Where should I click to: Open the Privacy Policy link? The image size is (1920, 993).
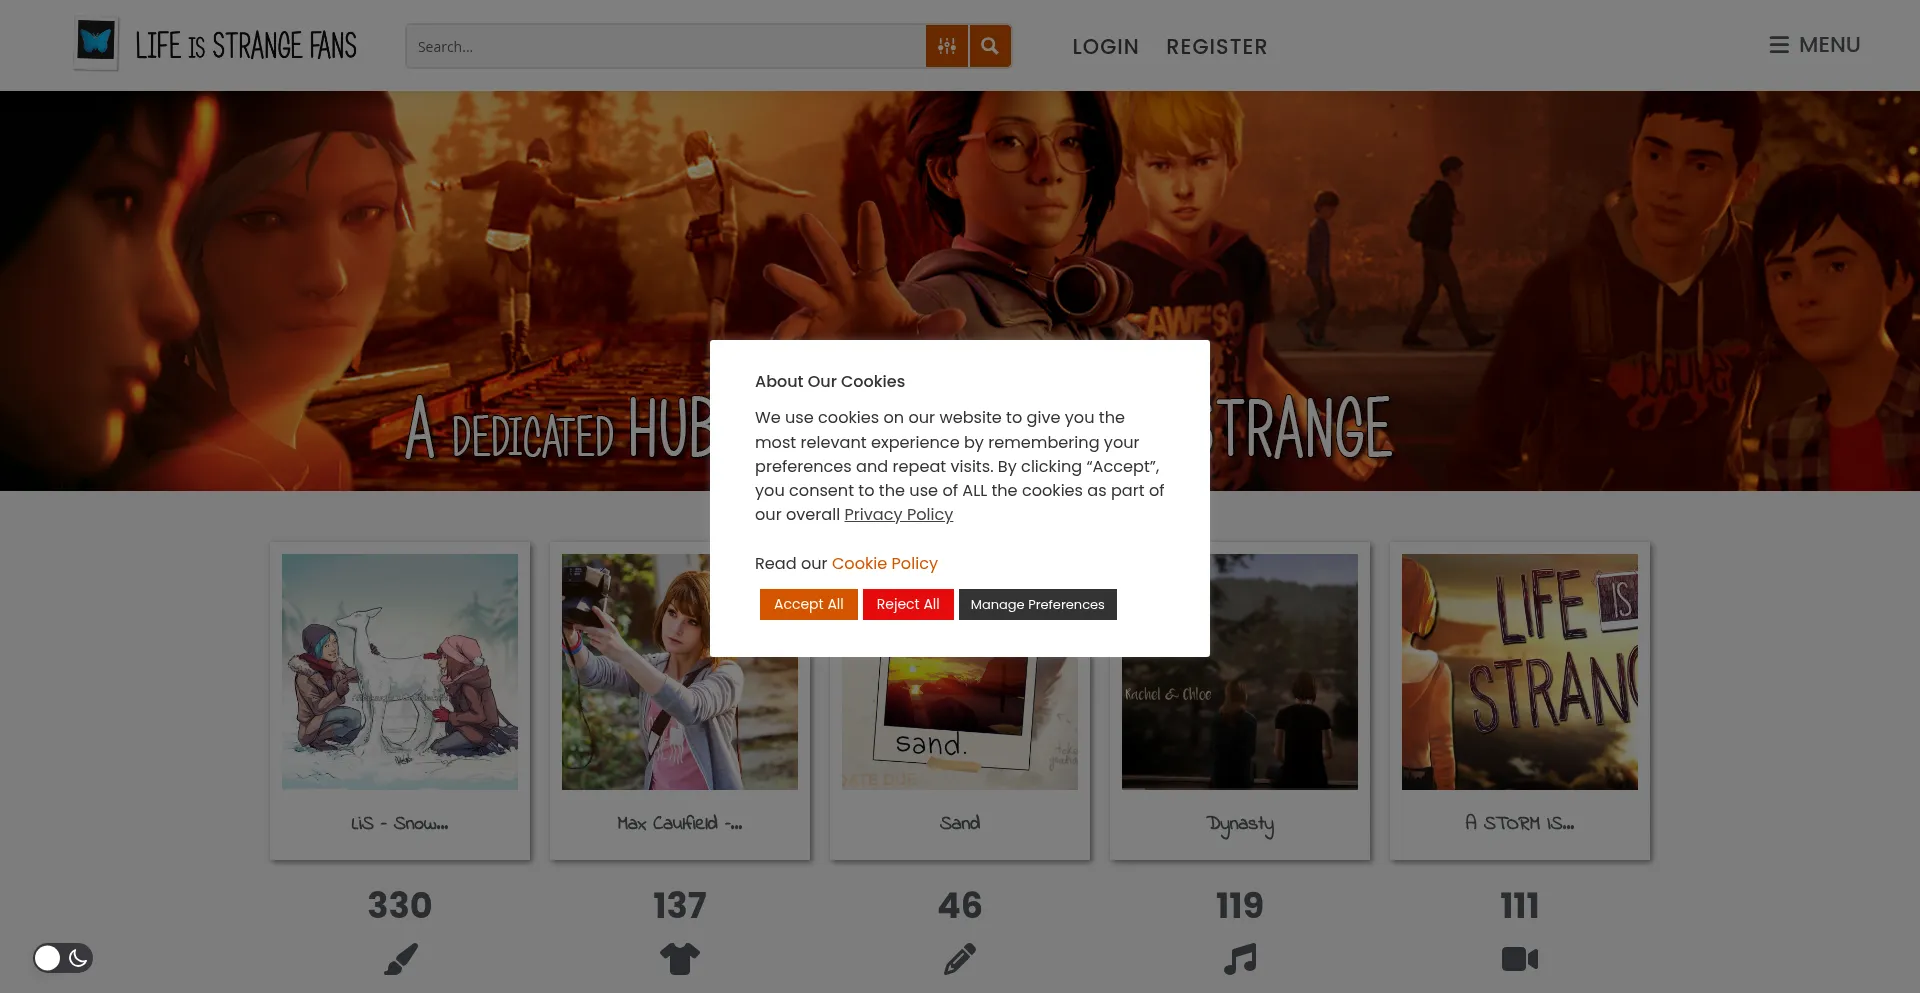click(x=898, y=514)
